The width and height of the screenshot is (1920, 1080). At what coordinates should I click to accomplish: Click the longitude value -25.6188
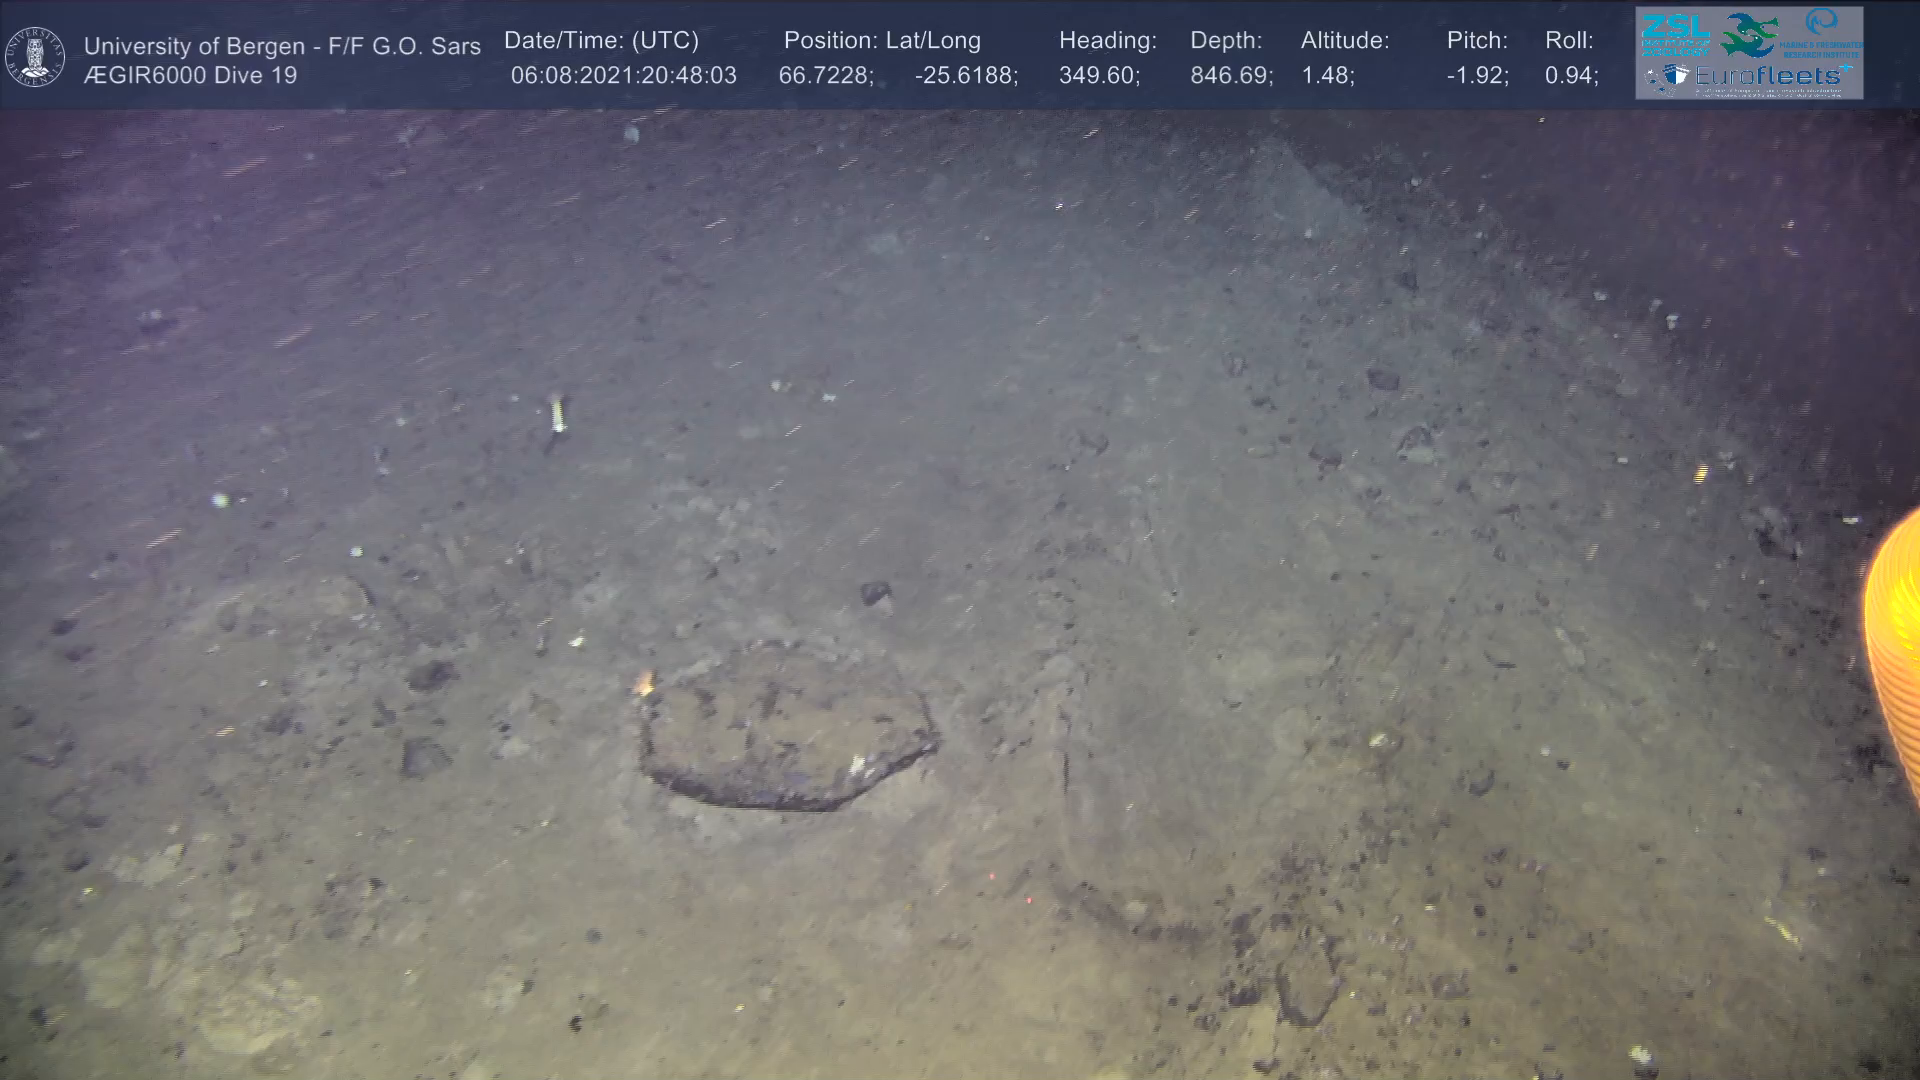click(965, 76)
